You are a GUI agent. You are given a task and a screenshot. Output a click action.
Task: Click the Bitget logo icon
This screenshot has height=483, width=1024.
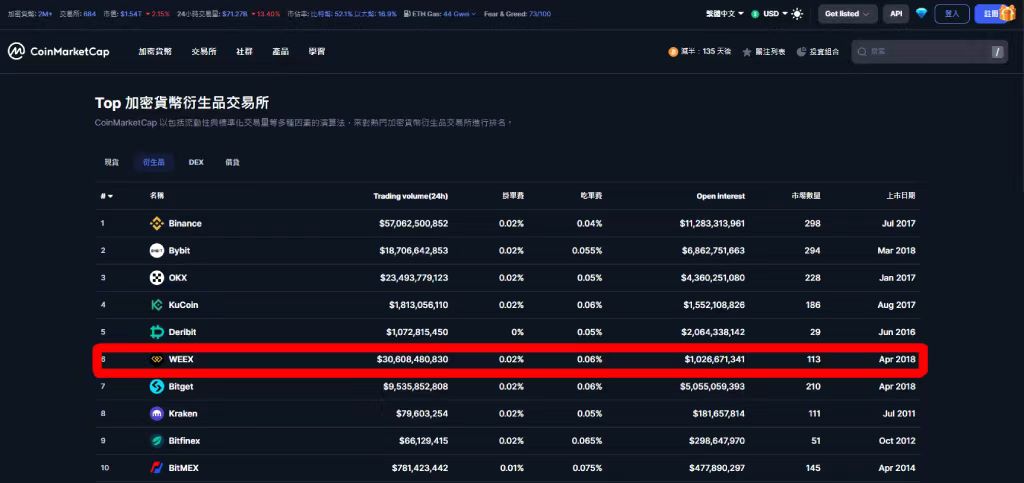pos(157,386)
